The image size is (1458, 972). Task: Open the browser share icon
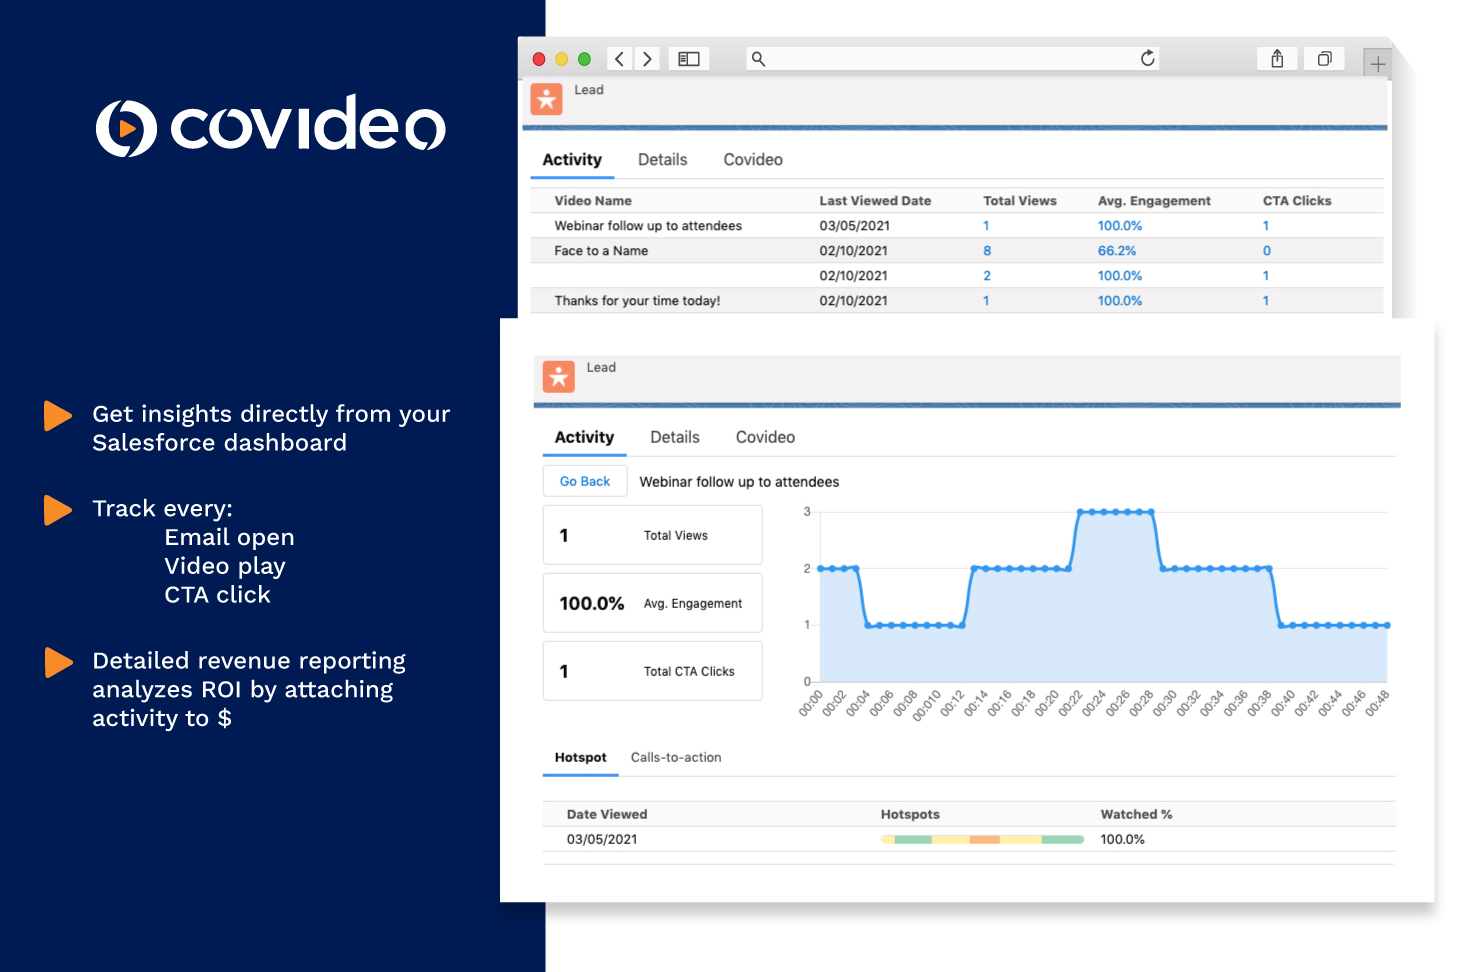coord(1277,59)
